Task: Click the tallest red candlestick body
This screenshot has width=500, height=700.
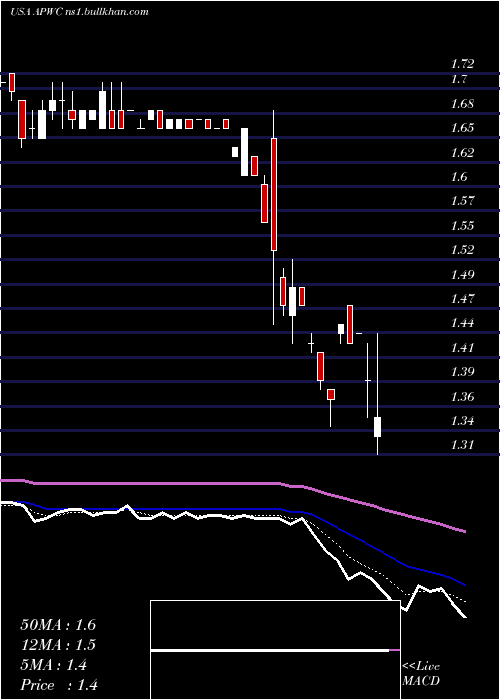Action: click(x=274, y=194)
